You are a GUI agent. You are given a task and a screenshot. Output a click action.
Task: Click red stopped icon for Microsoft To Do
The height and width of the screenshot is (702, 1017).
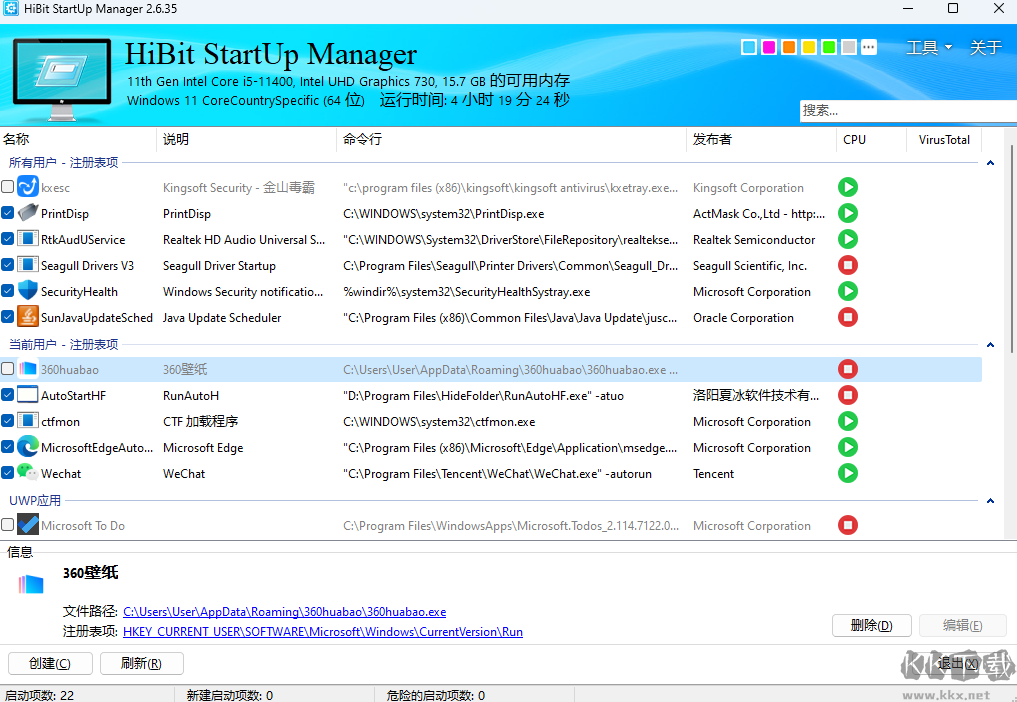point(848,525)
